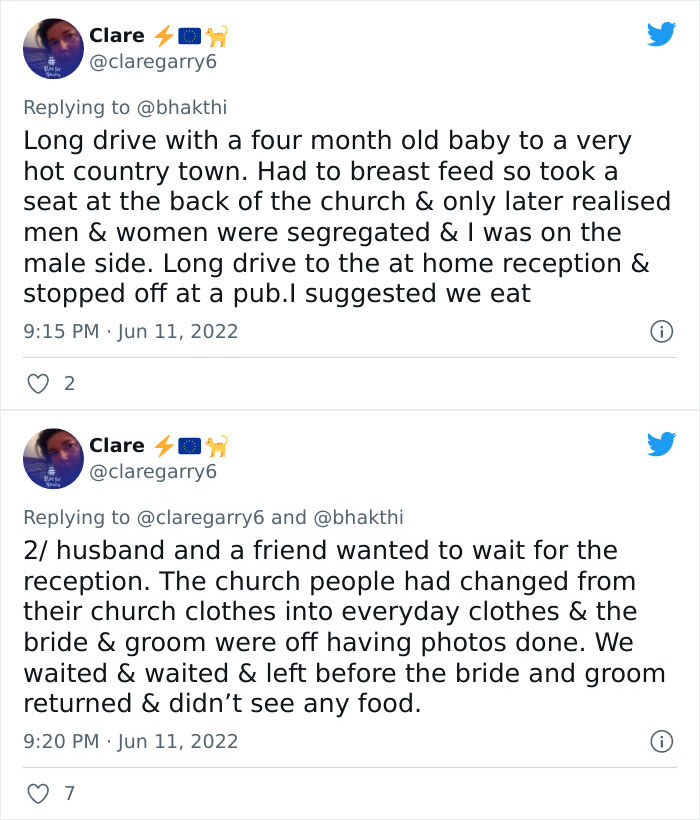Open the info icon on first tweet
The width and height of the screenshot is (700, 820).
(661, 331)
